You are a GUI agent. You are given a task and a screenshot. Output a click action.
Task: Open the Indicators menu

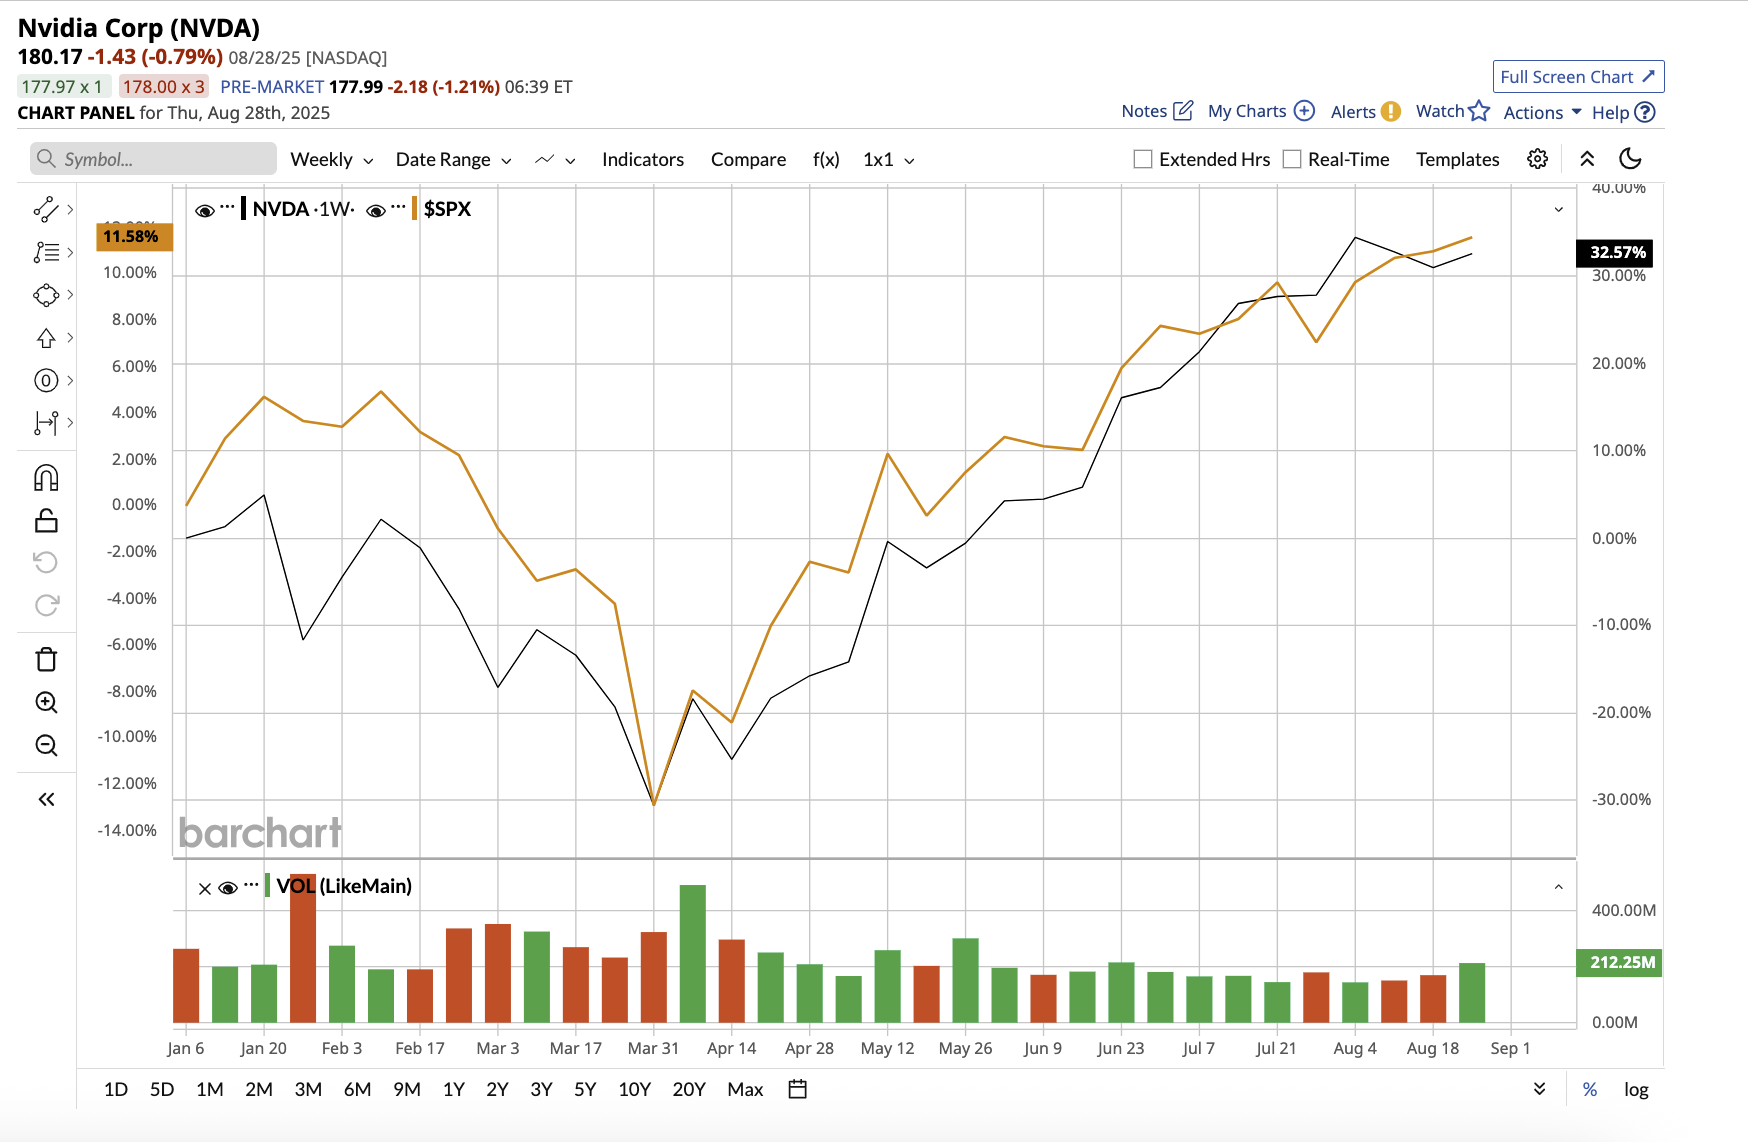[x=643, y=160]
